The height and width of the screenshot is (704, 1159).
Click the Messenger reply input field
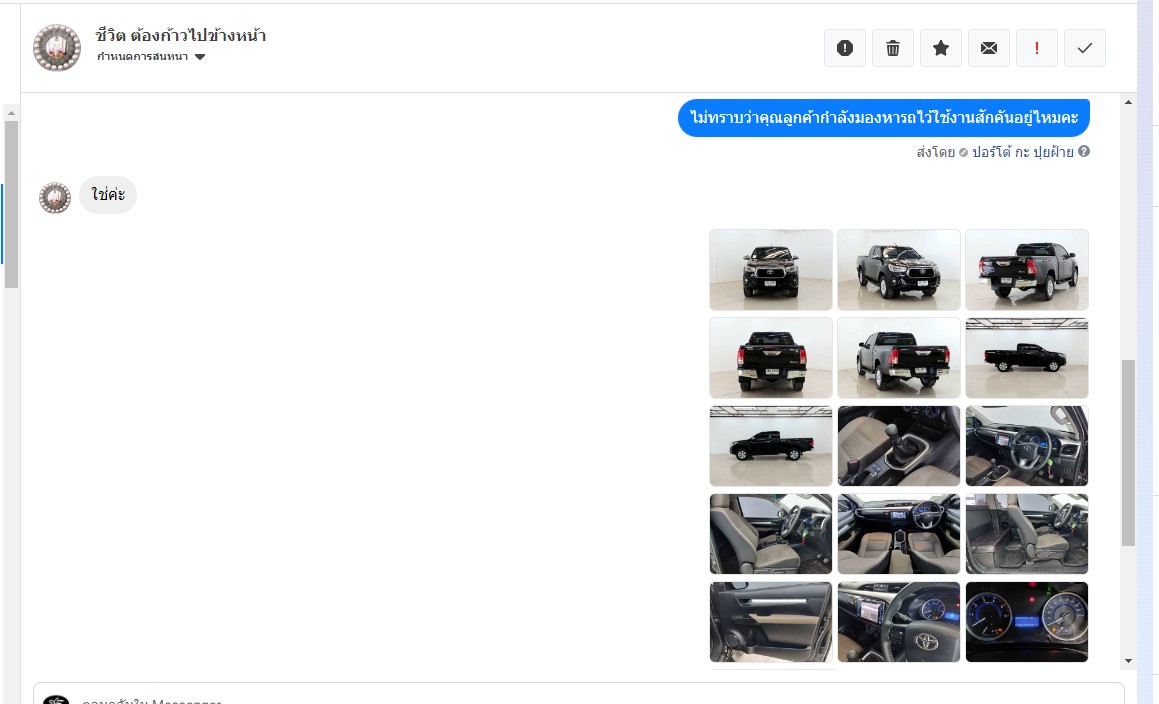coord(579,694)
